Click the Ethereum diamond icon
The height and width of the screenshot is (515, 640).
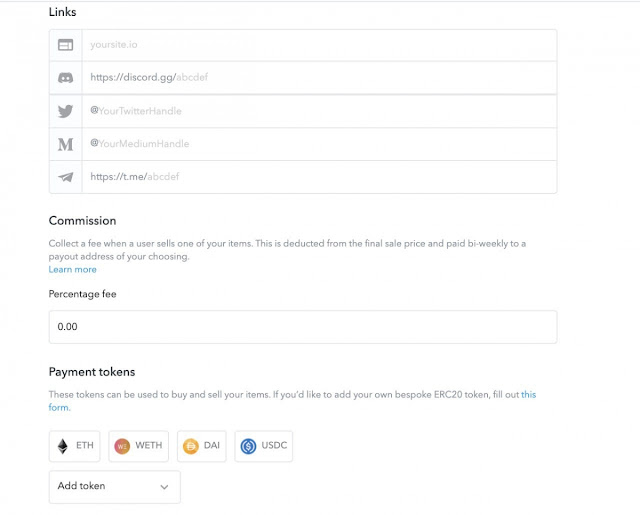pyautogui.click(x=62, y=446)
